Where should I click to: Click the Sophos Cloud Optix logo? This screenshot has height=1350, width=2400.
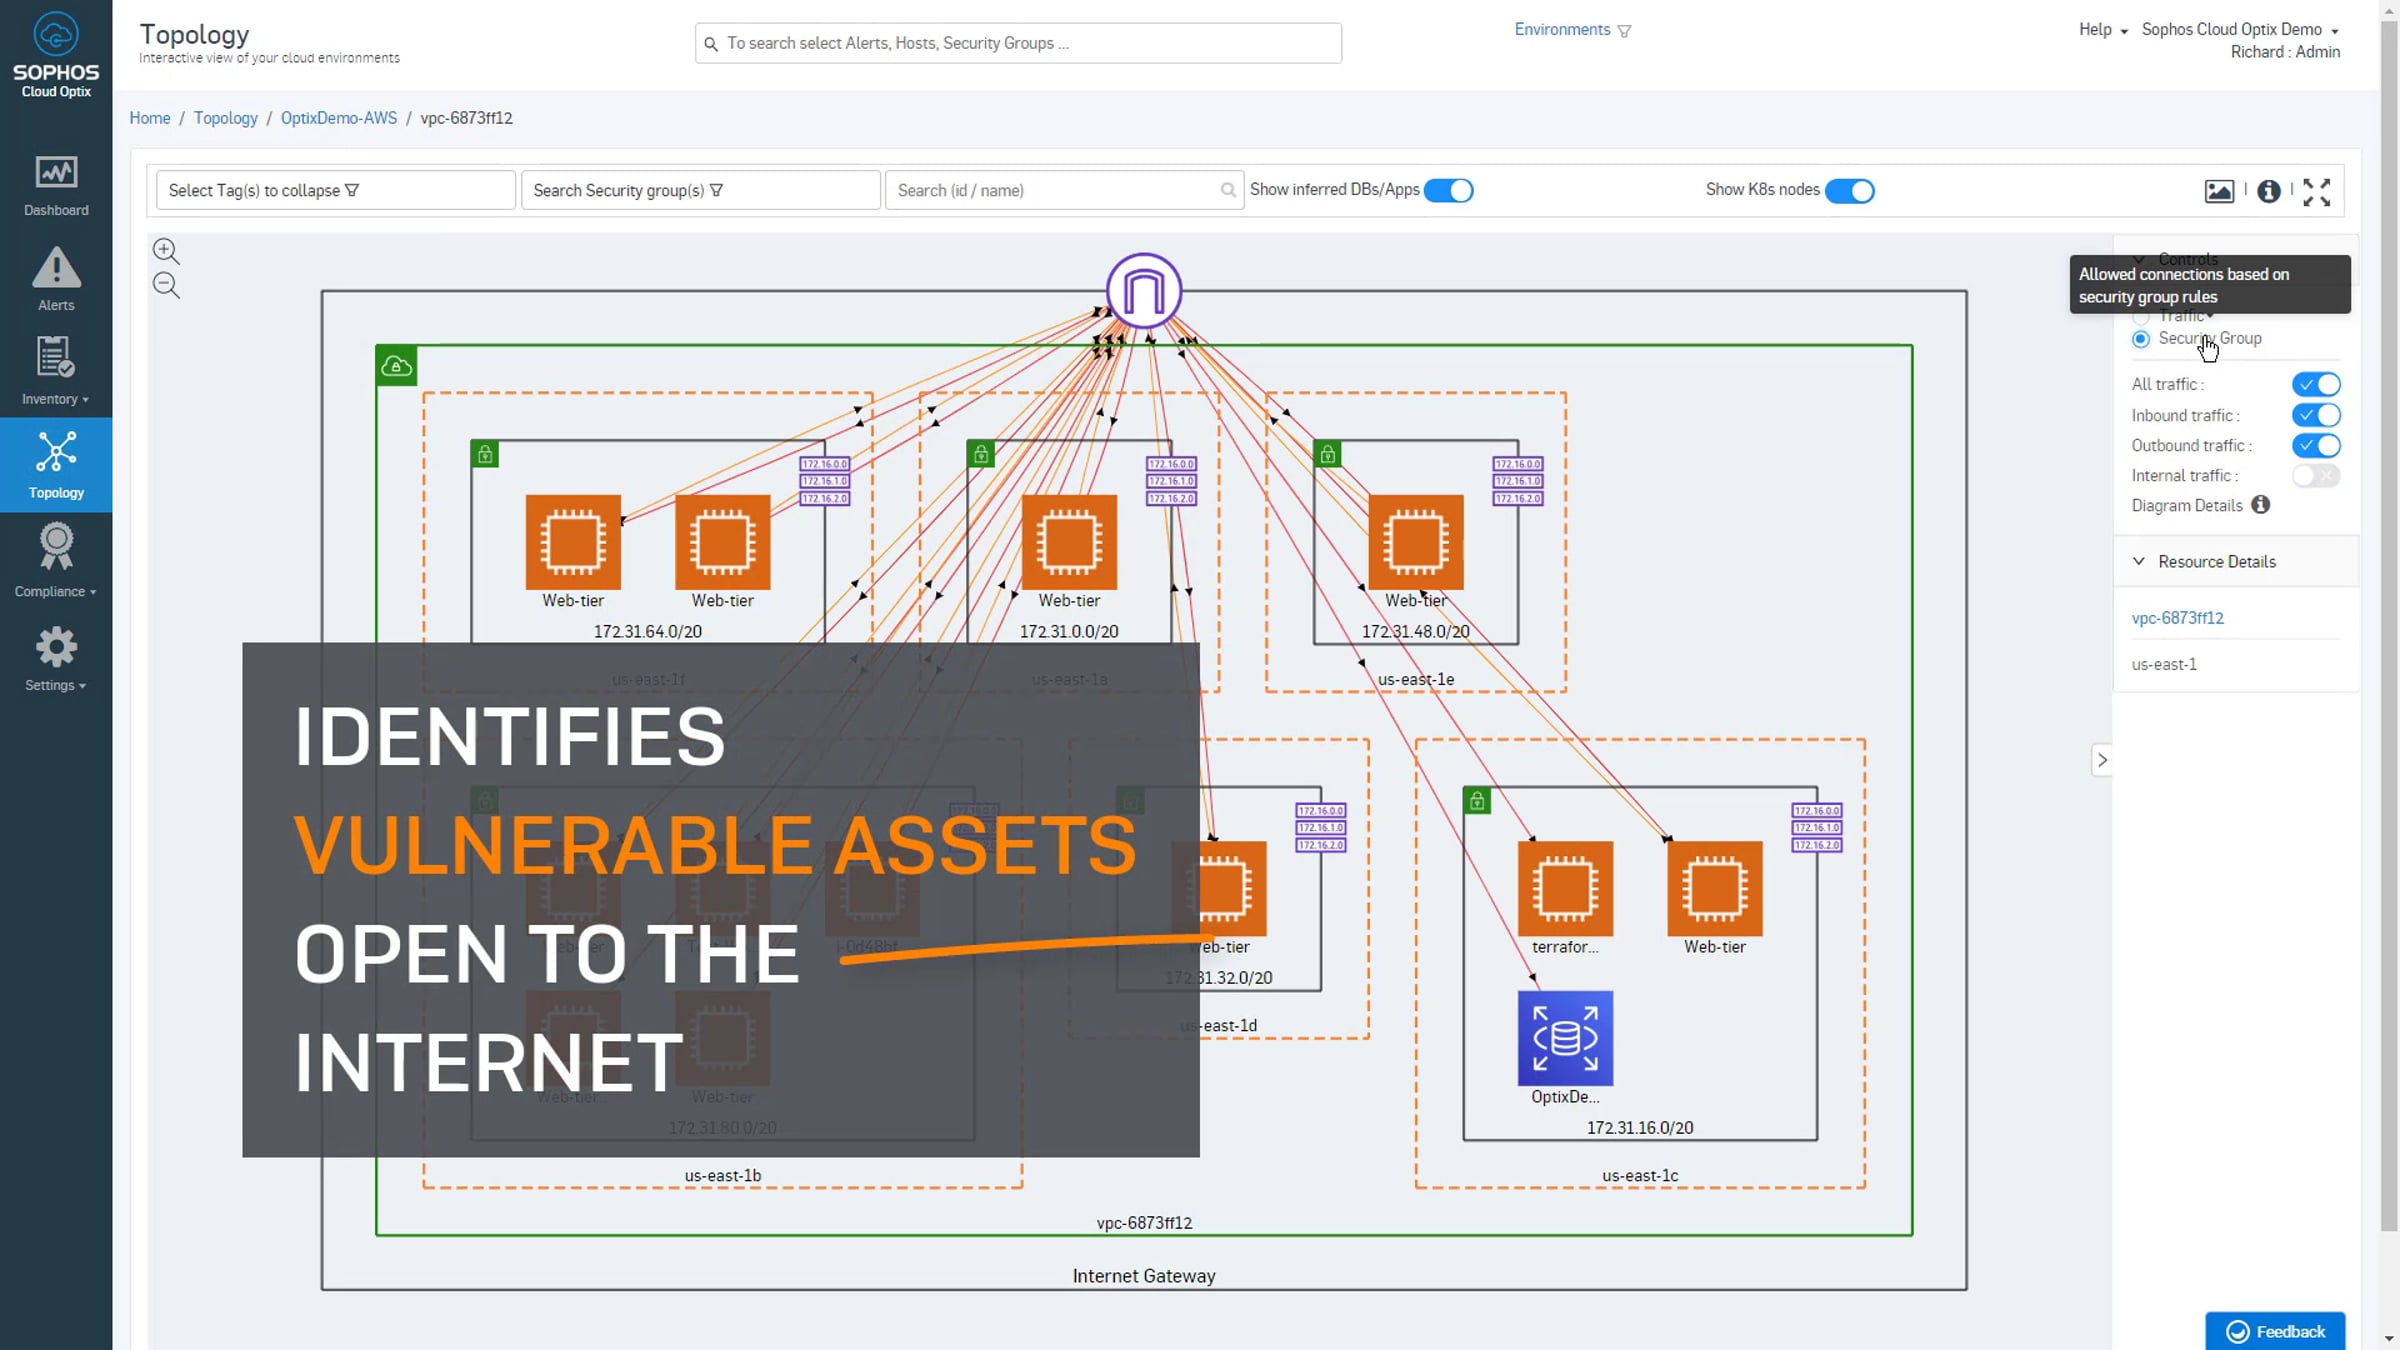pyautogui.click(x=56, y=55)
